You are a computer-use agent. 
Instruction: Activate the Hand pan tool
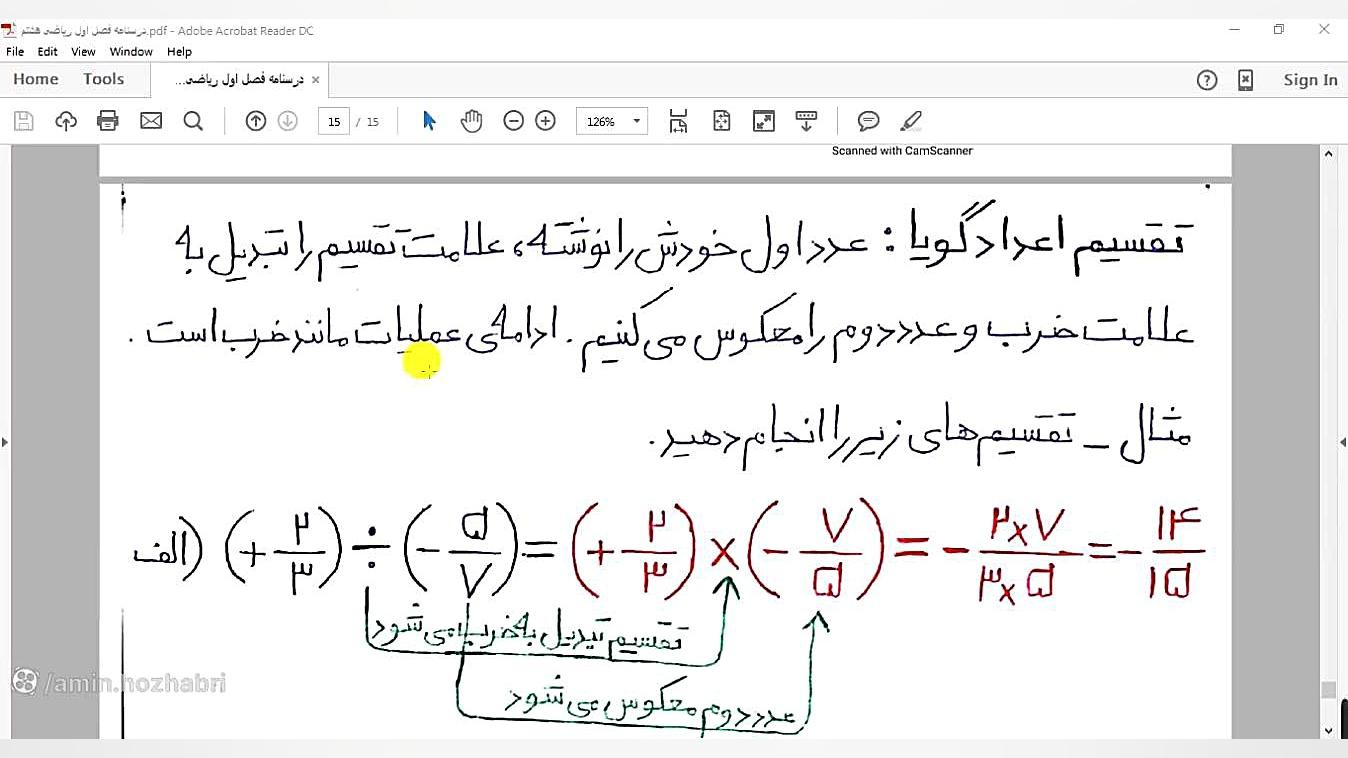click(x=471, y=121)
